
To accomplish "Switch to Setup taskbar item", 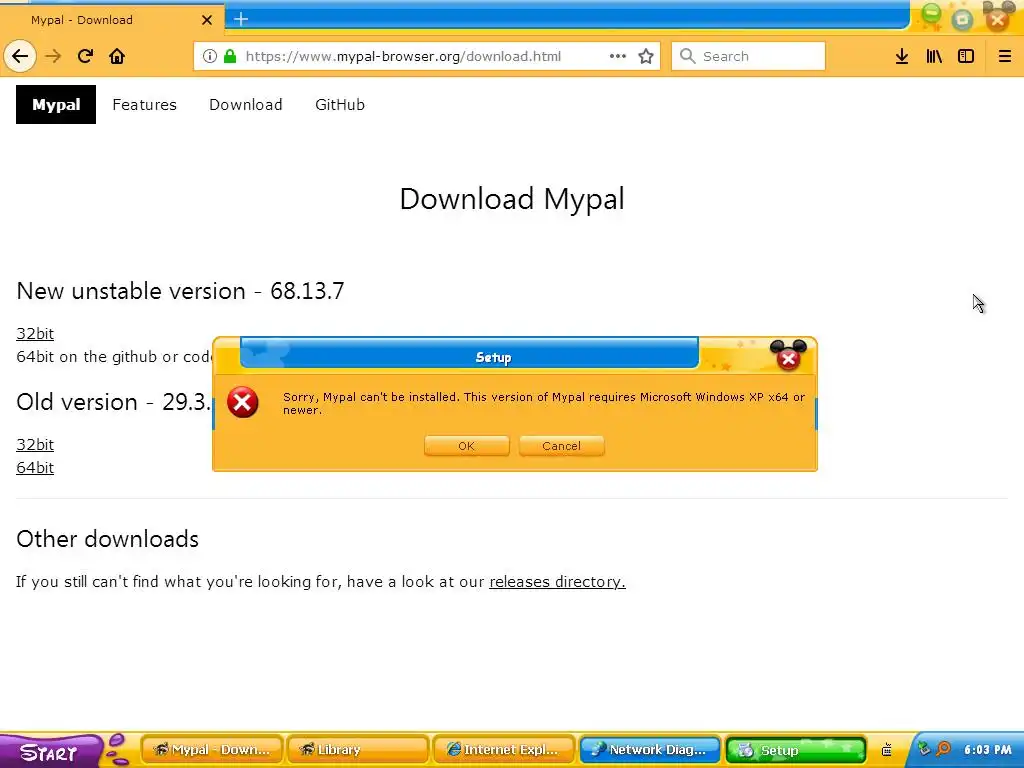I will click(x=795, y=750).
